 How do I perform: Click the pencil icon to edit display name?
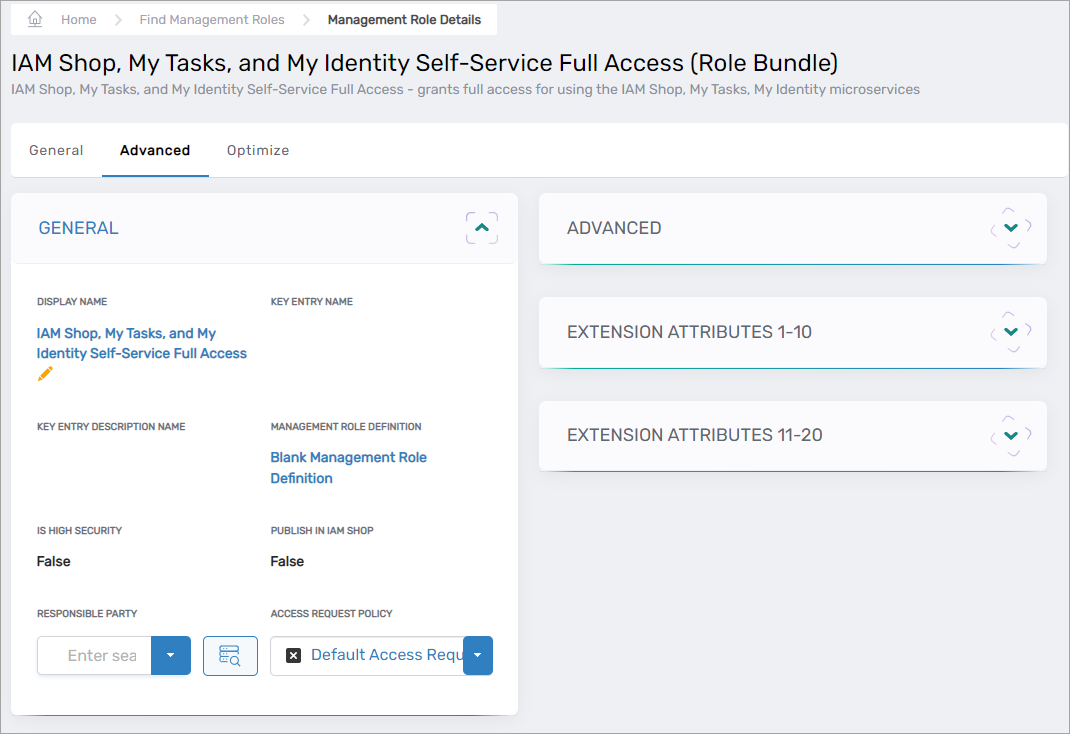[x=45, y=374]
